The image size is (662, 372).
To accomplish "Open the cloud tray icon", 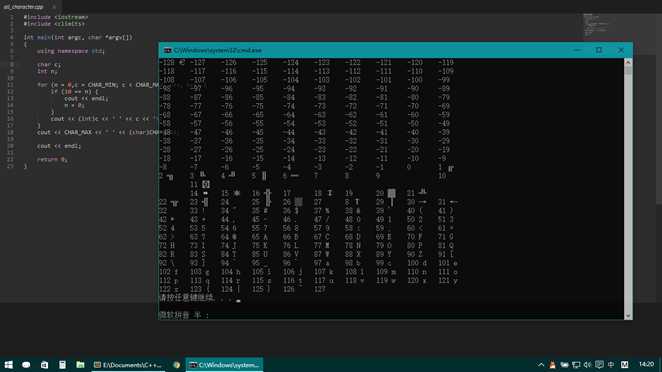I will click(x=564, y=364).
